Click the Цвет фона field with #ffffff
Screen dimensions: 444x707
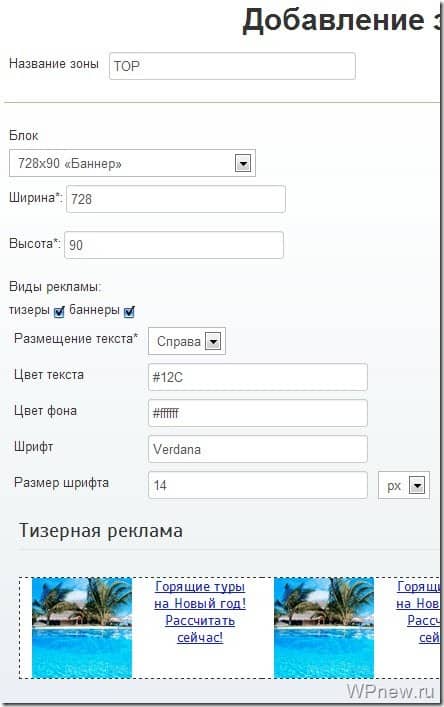257,413
